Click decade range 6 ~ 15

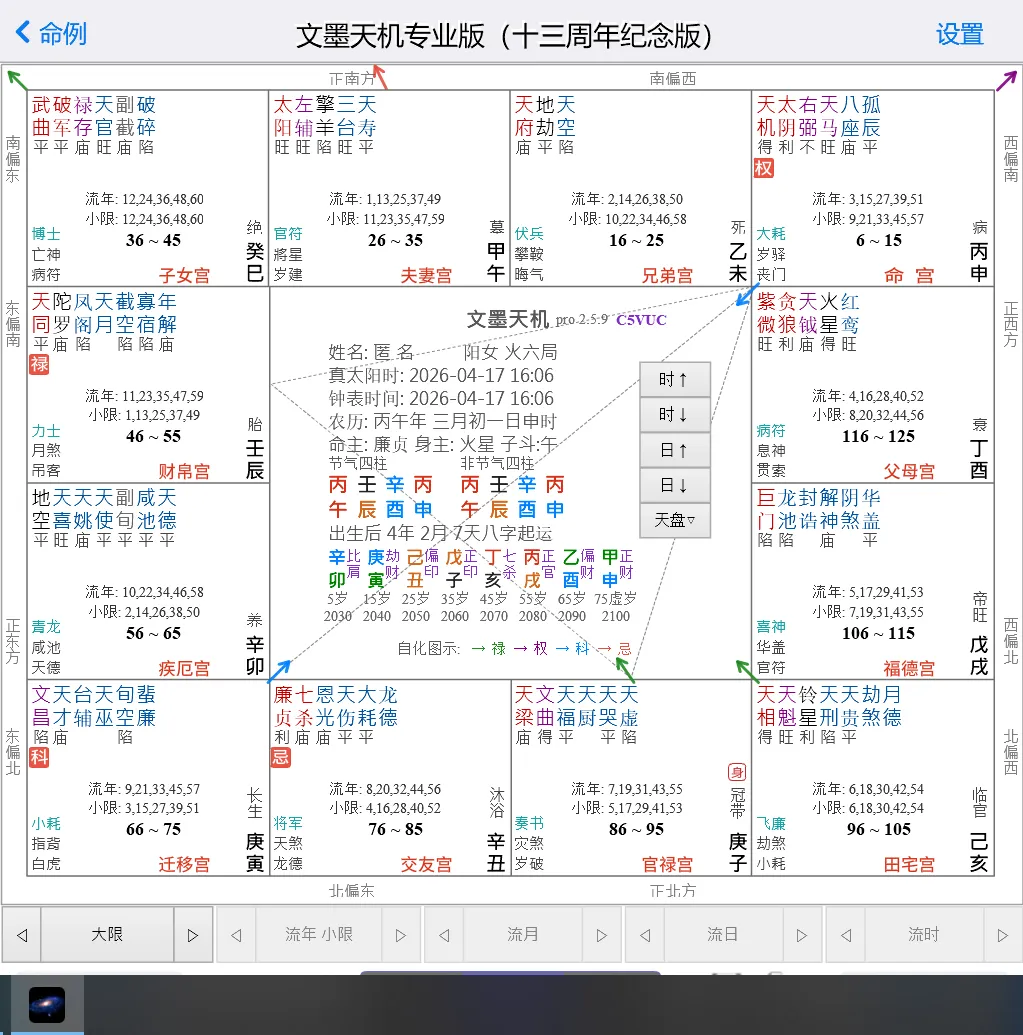coord(878,240)
